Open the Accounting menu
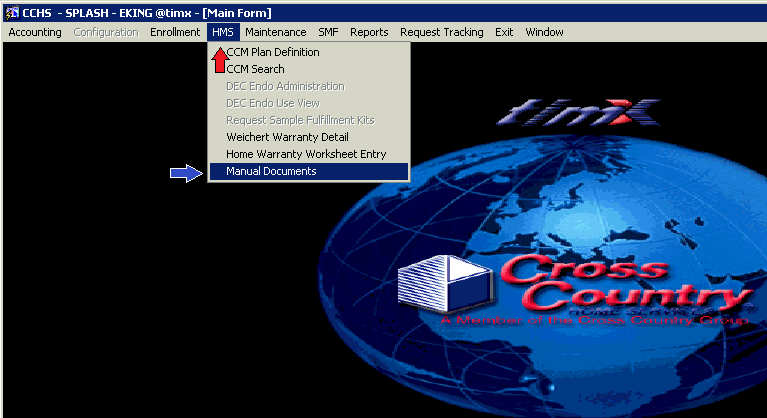The image size is (767, 418). [35, 32]
